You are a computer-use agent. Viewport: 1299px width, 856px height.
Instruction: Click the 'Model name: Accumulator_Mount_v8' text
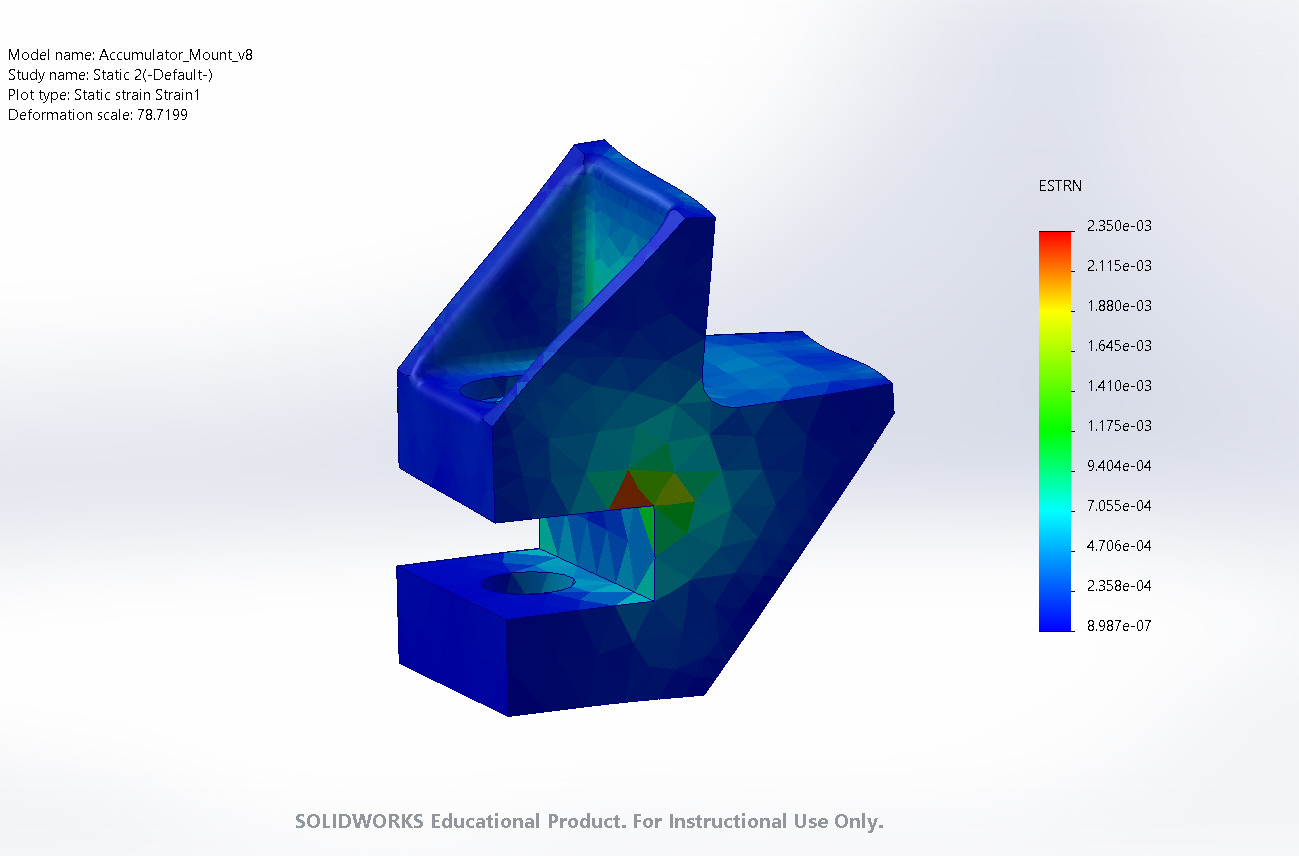pyautogui.click(x=130, y=55)
